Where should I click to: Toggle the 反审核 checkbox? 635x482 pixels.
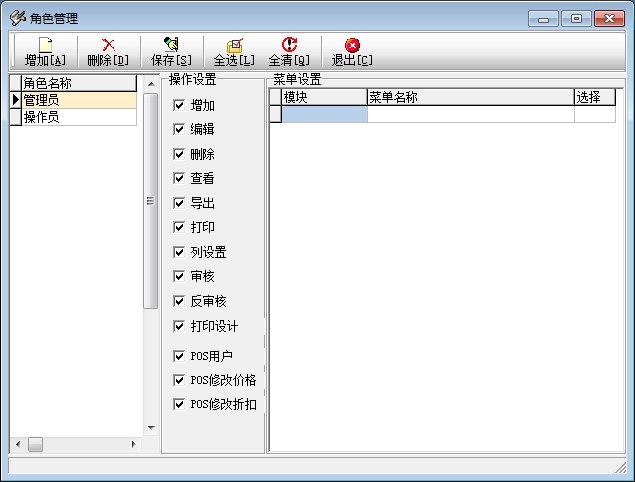click(179, 301)
